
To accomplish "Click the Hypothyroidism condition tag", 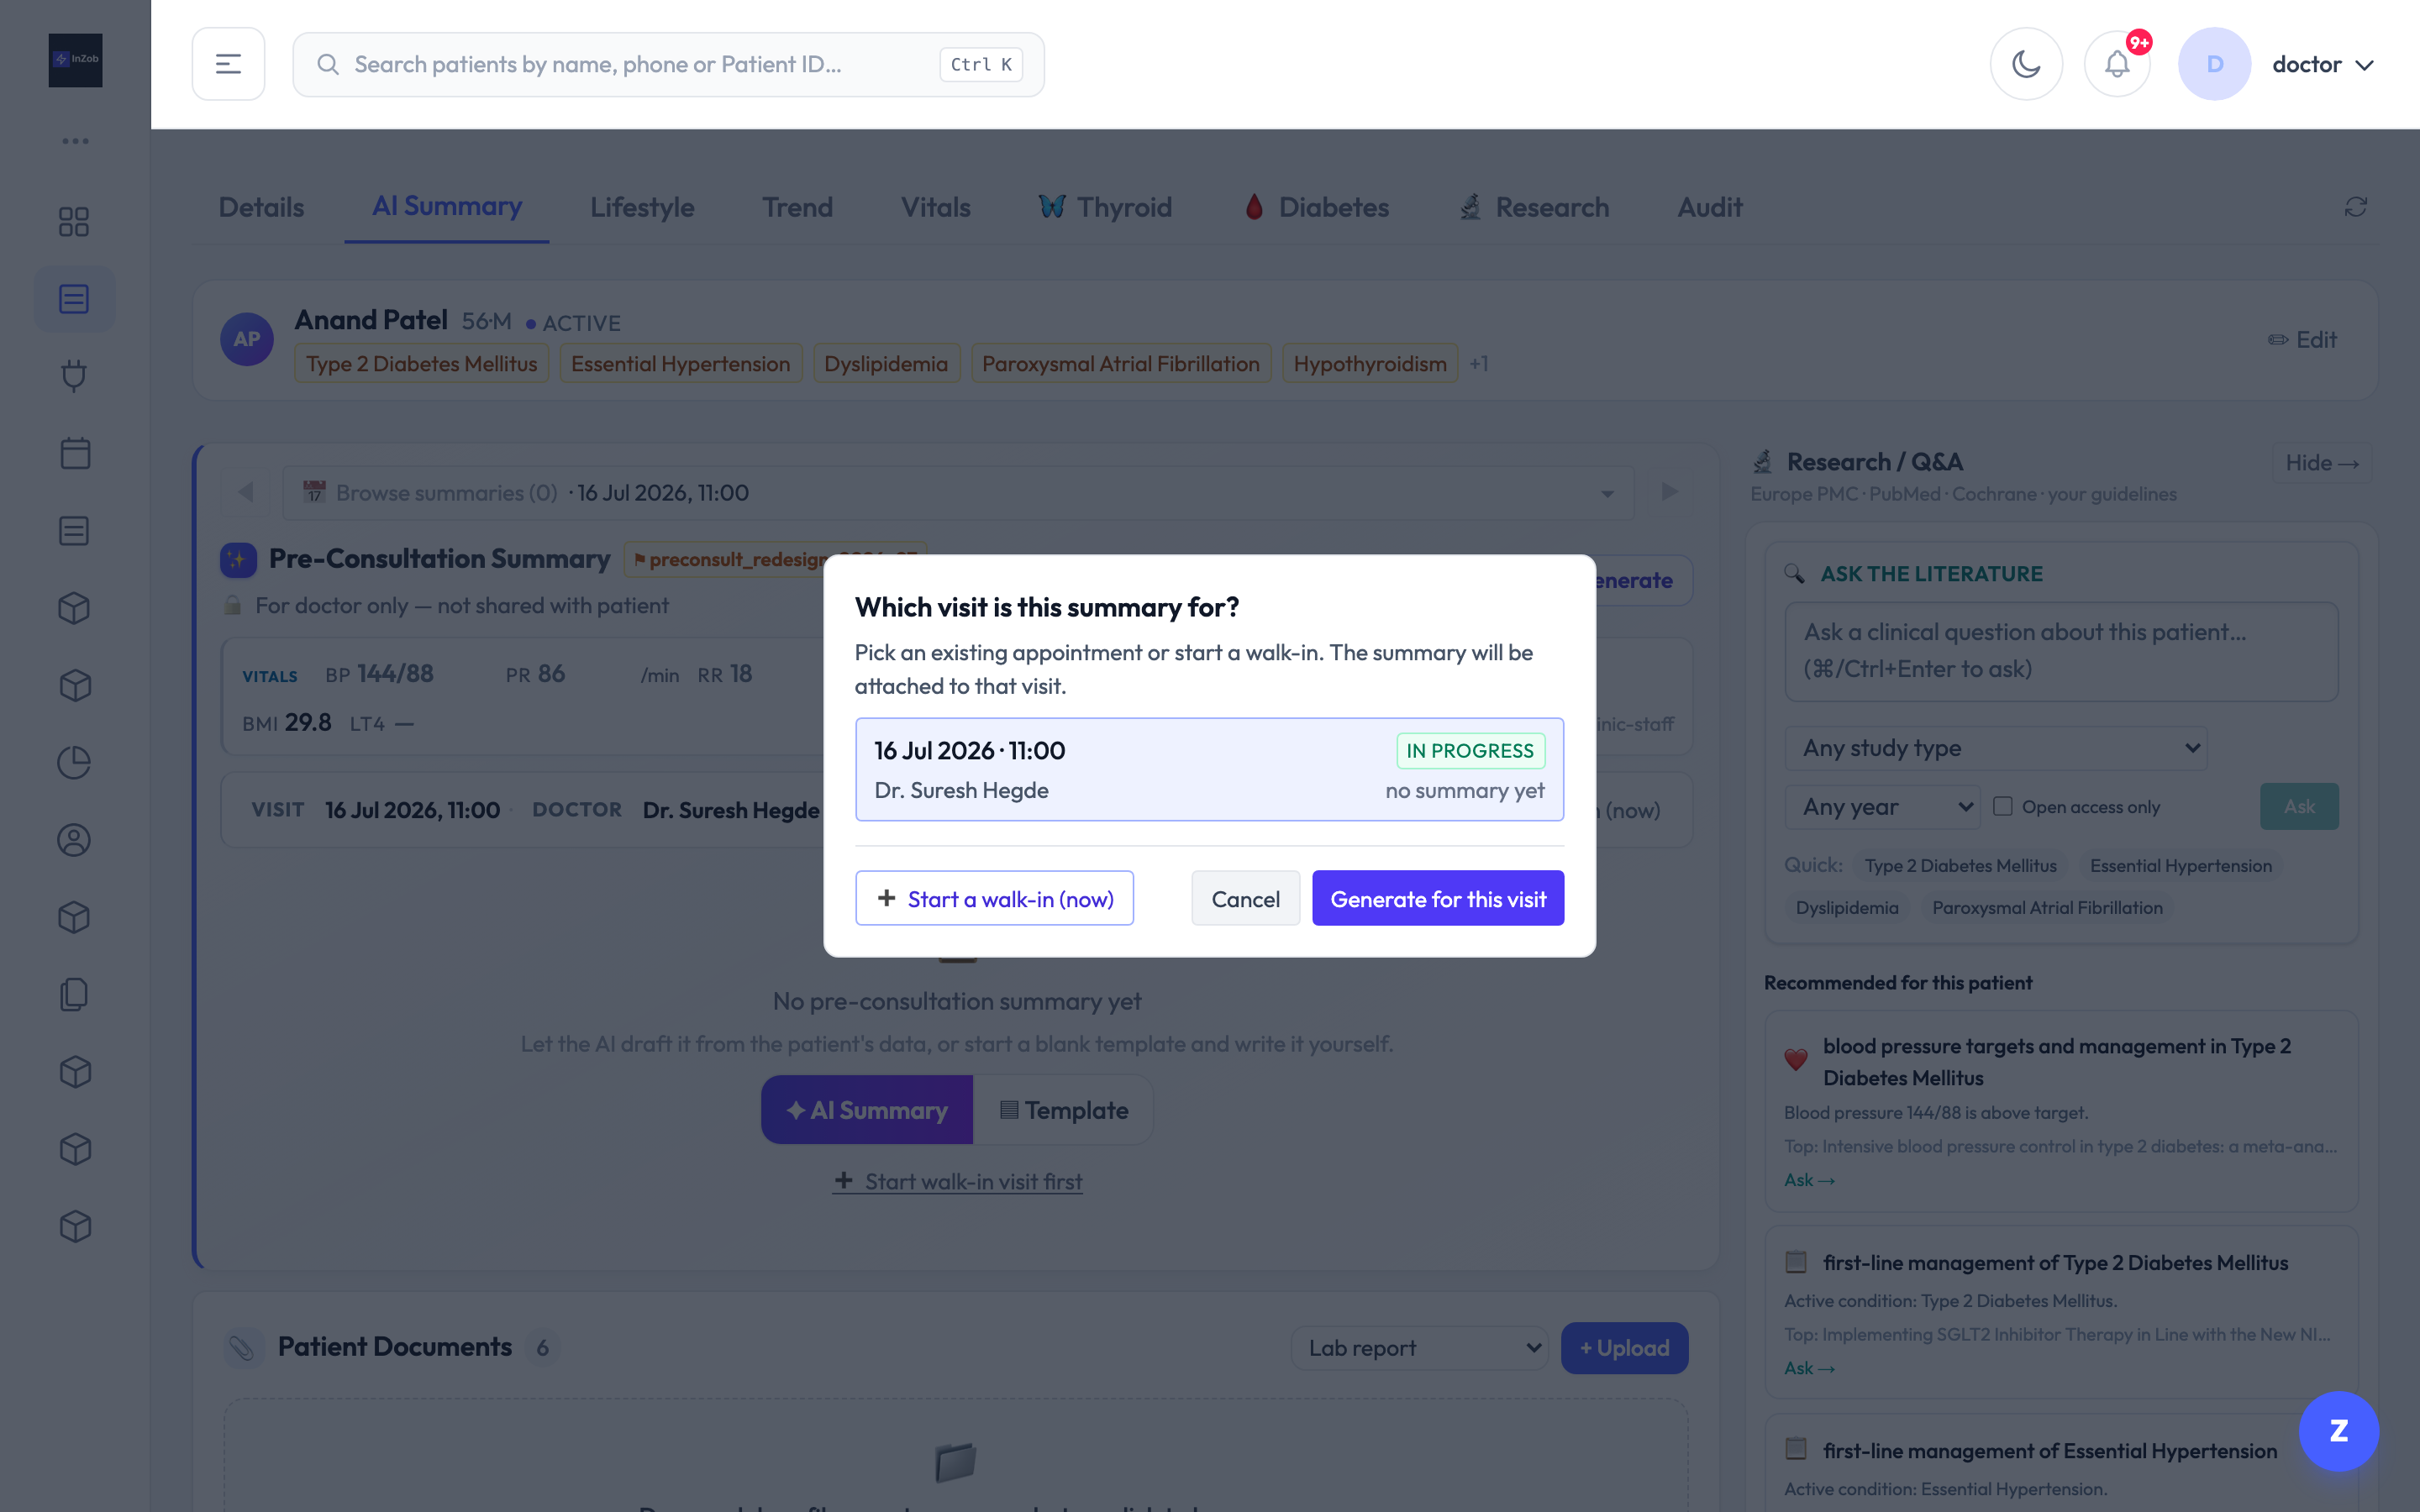I will pos(1369,364).
